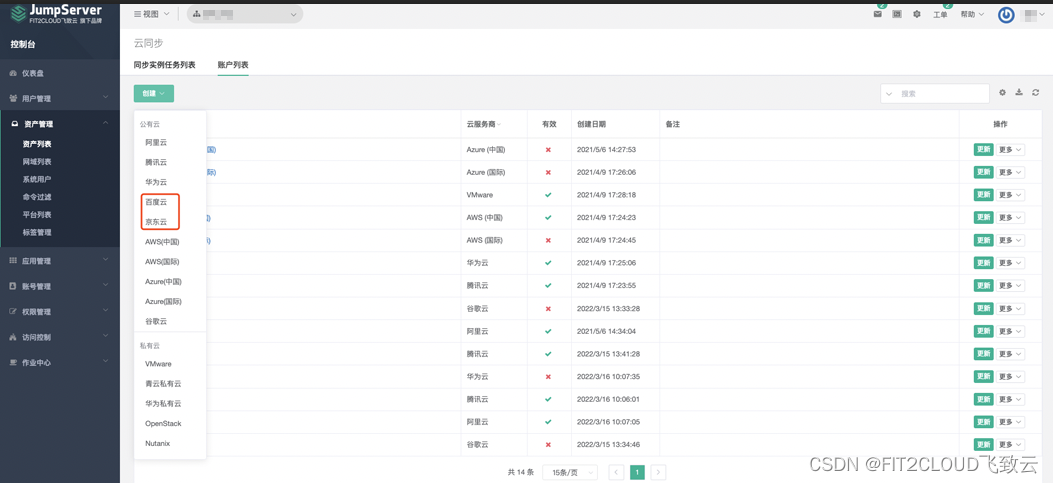This screenshot has height=483, width=1053.
Task: Click the JumpServer logo
Action: (x=56, y=13)
